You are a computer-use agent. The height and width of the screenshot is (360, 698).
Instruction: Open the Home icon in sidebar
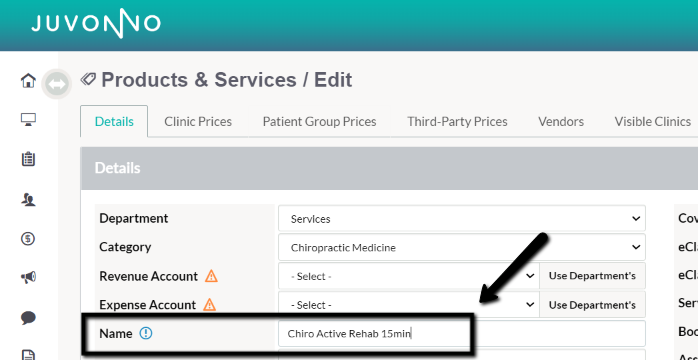coord(28,81)
